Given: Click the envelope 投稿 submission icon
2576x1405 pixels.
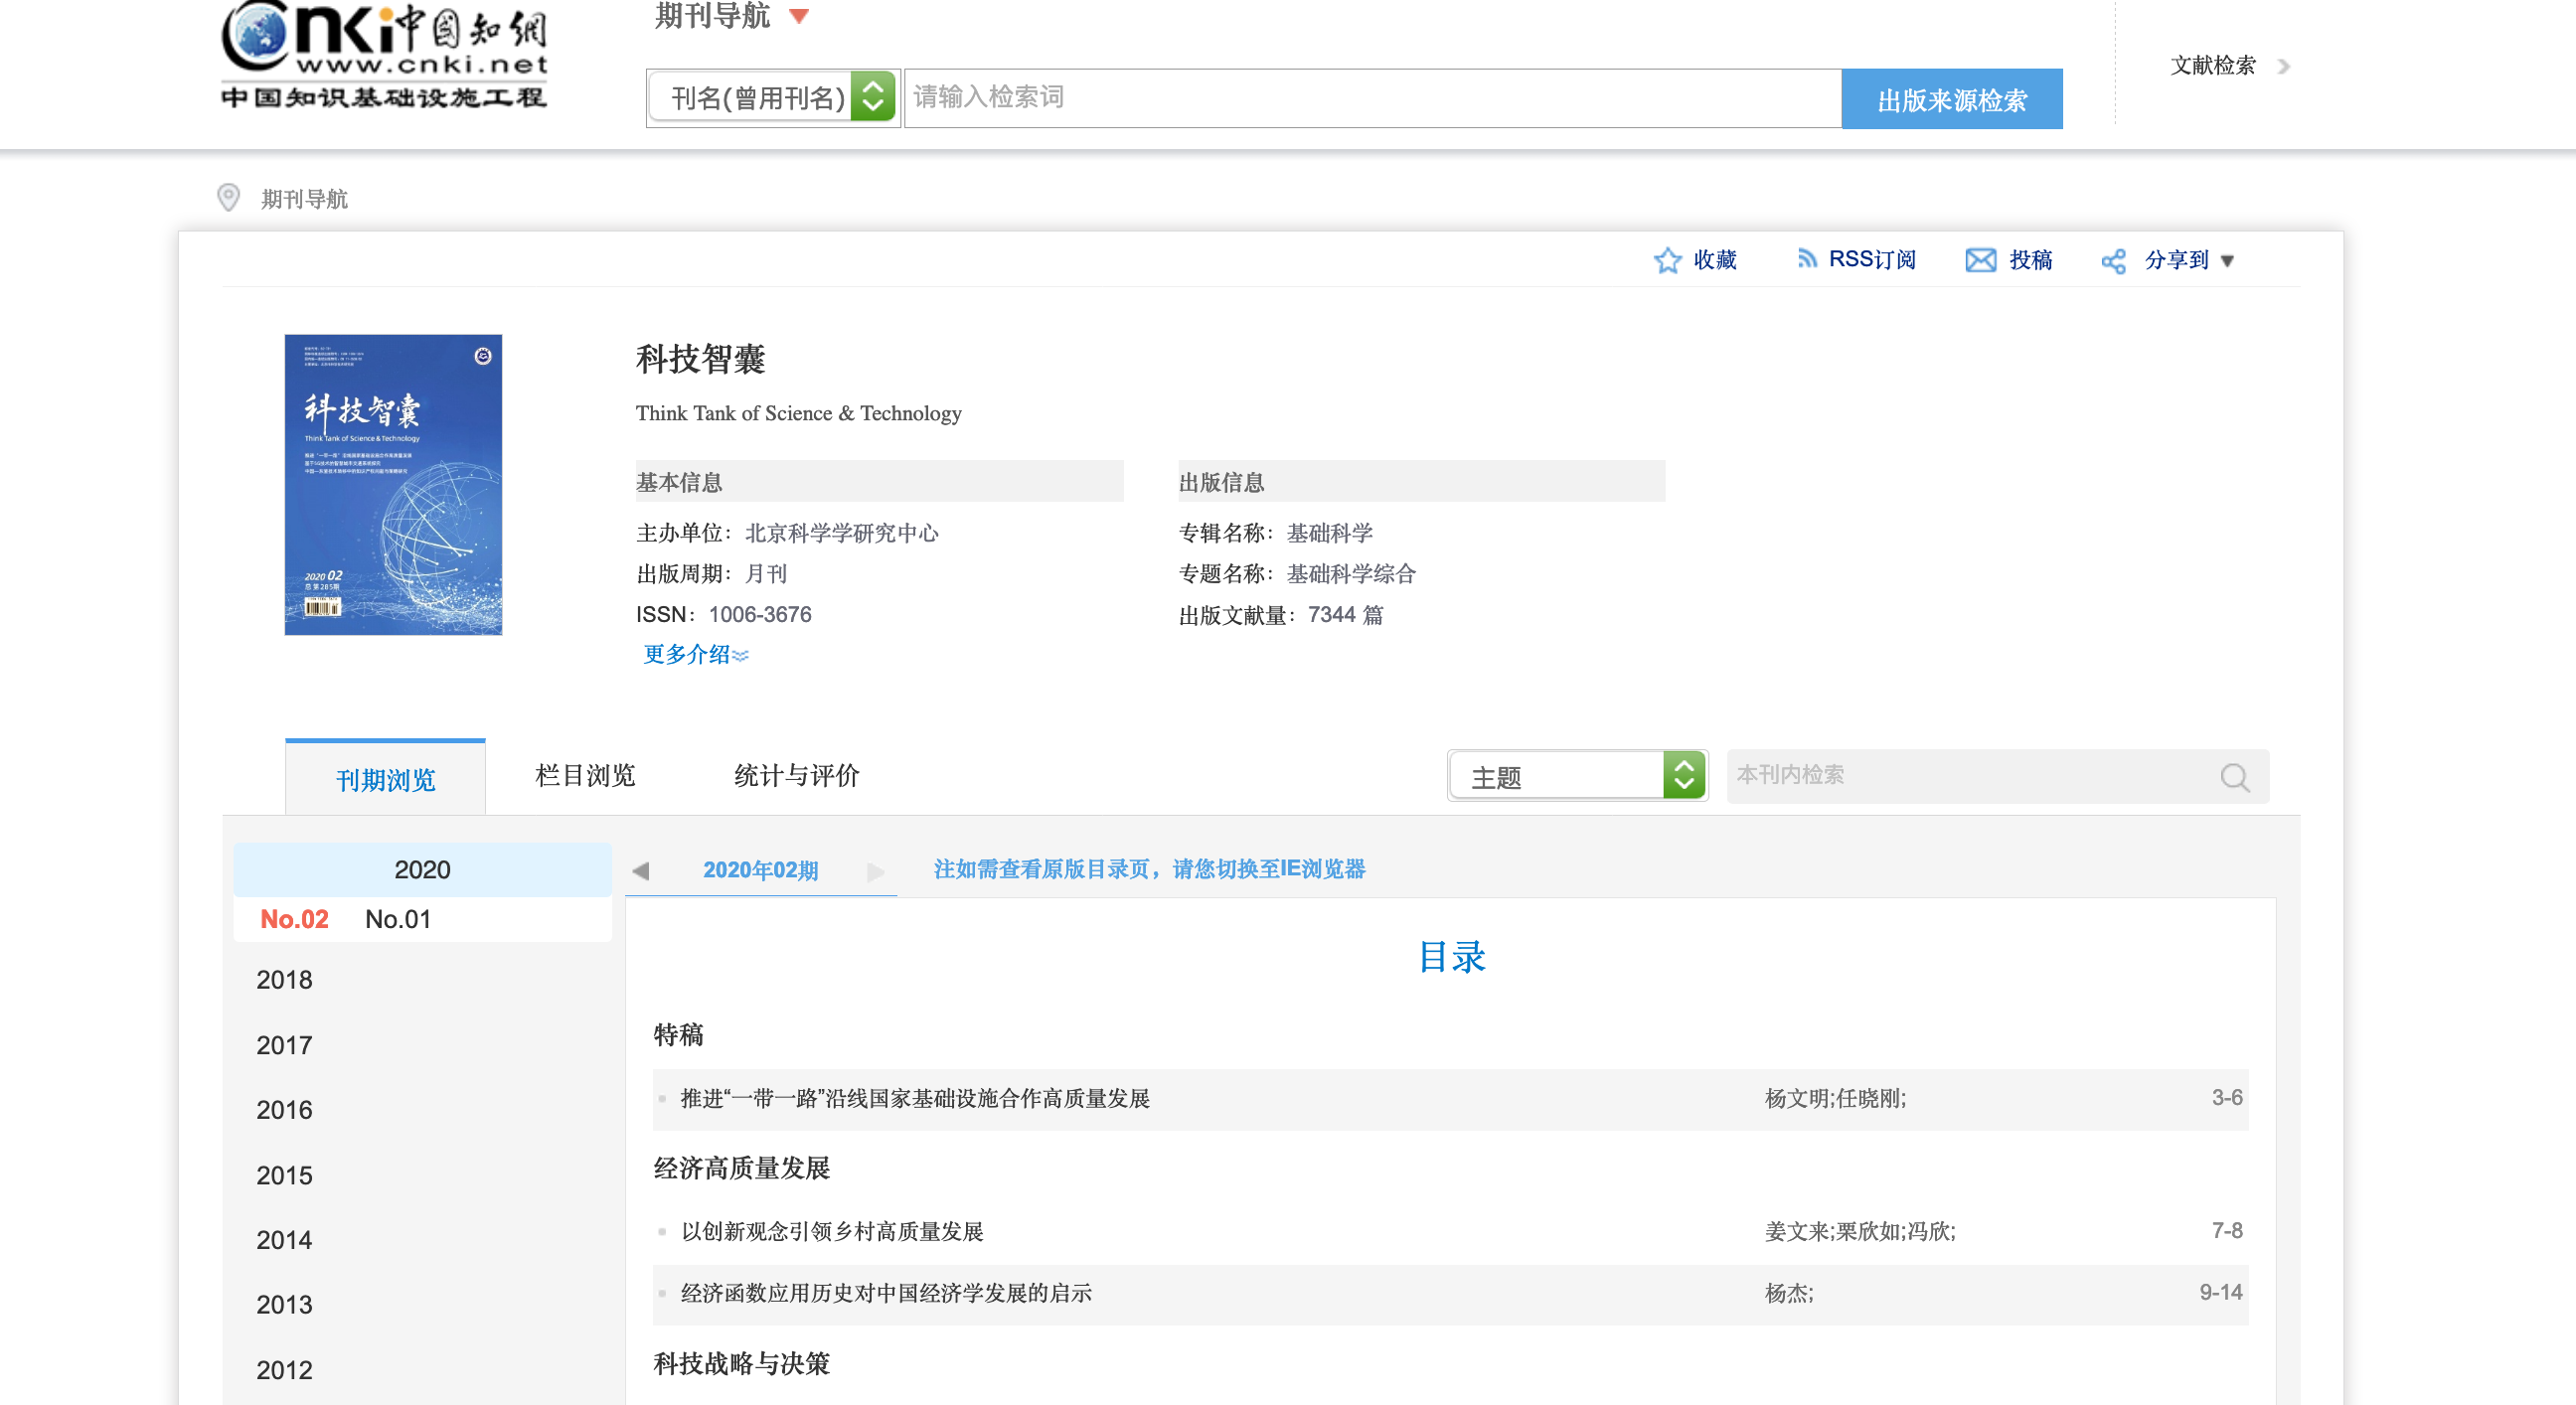Looking at the screenshot, I should click(x=1980, y=261).
